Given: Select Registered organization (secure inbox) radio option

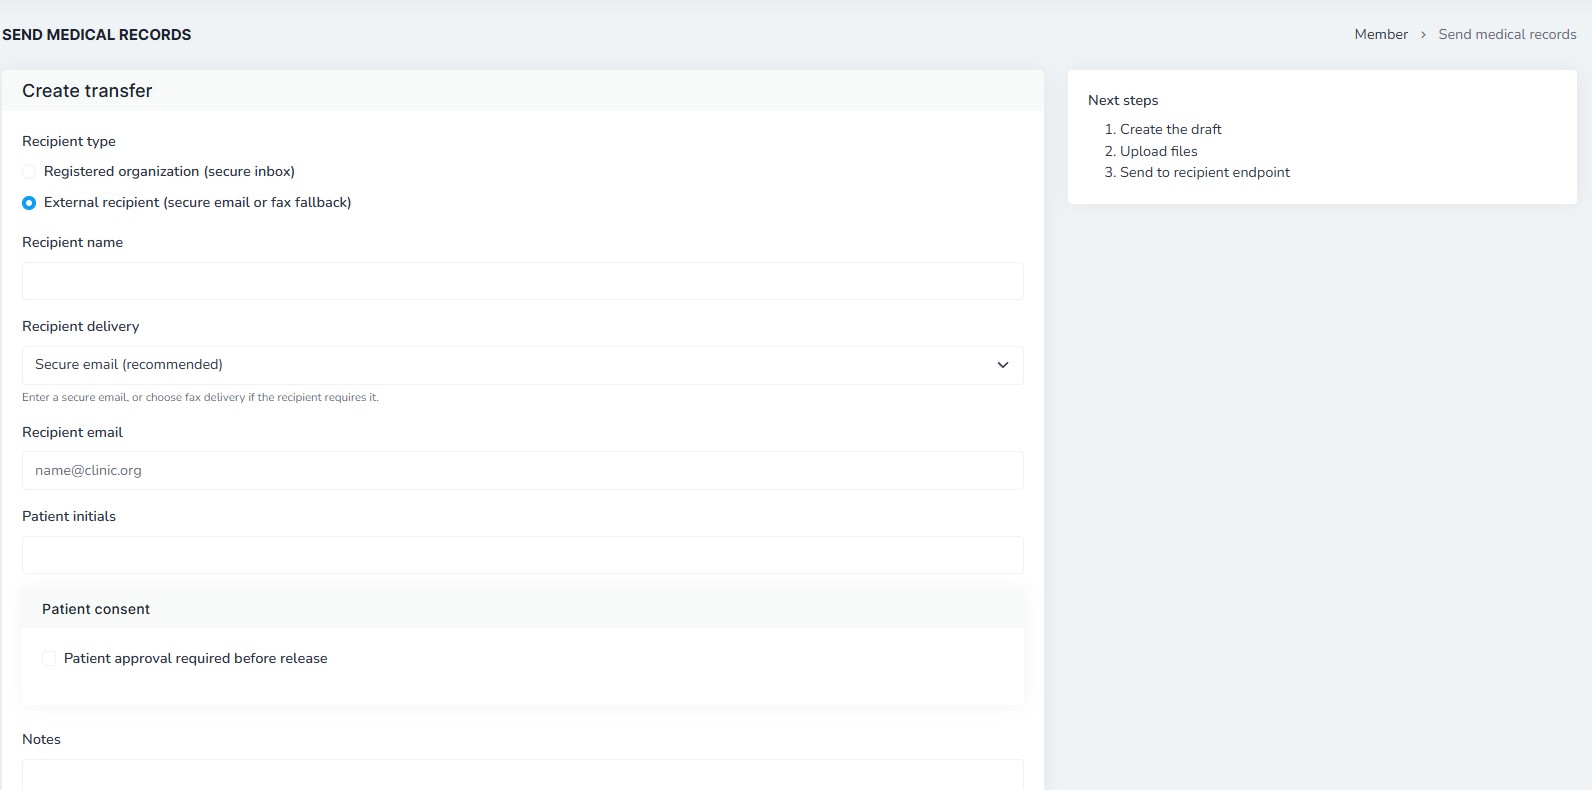Looking at the screenshot, I should pos(29,172).
